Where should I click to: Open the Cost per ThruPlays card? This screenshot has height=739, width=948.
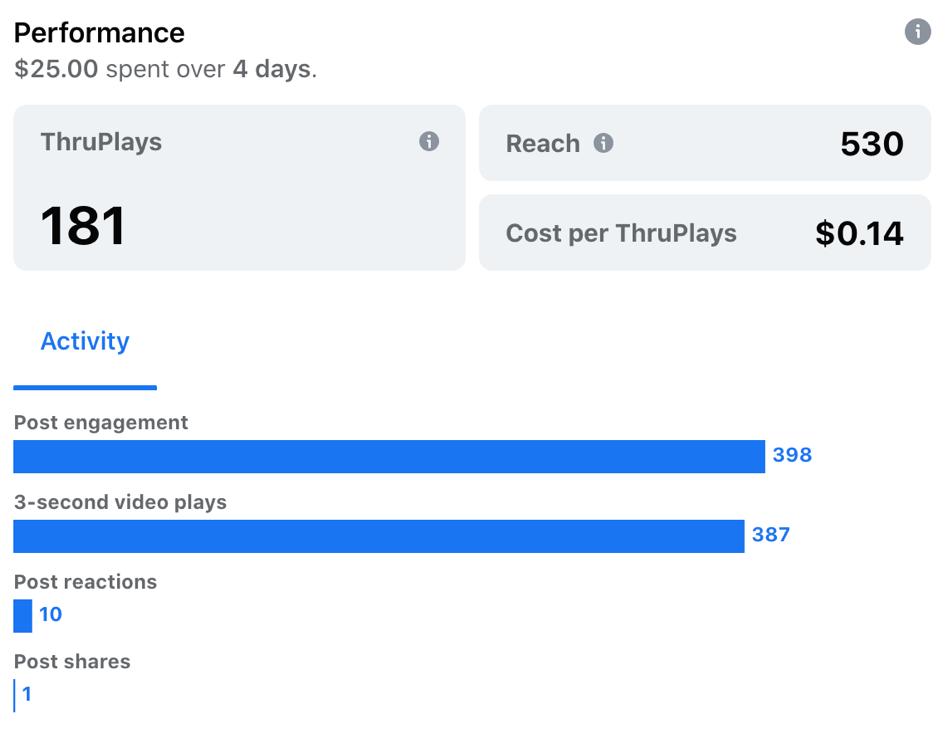coord(705,233)
